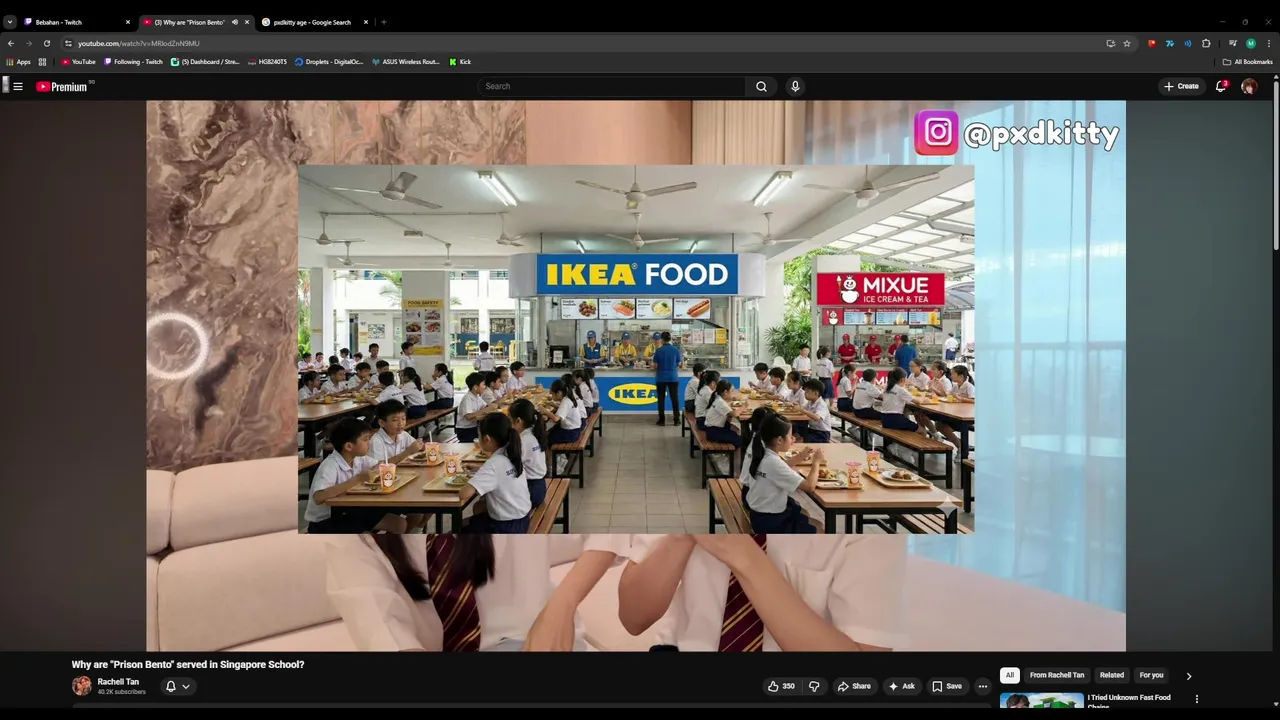
Task: Click the Ask button
Action: (x=901, y=686)
